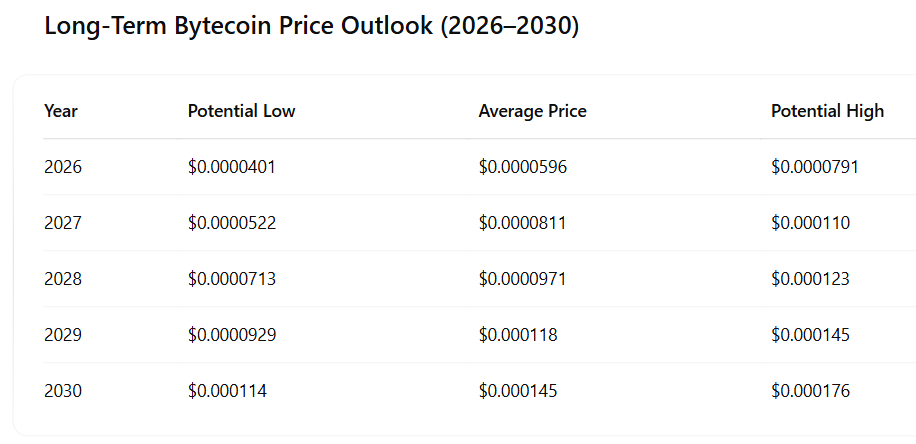The height and width of the screenshot is (444, 916).
Task: Select the 2029 potential low $0.0000929
Action: click(231, 335)
